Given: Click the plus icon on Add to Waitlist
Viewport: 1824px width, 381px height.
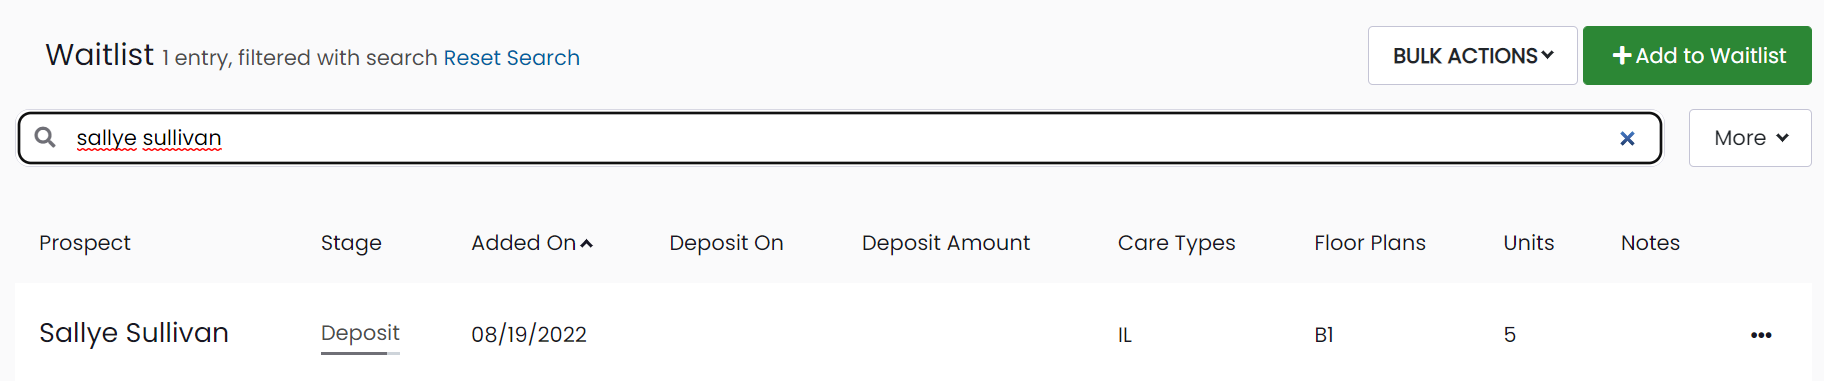Looking at the screenshot, I should click(x=1622, y=56).
